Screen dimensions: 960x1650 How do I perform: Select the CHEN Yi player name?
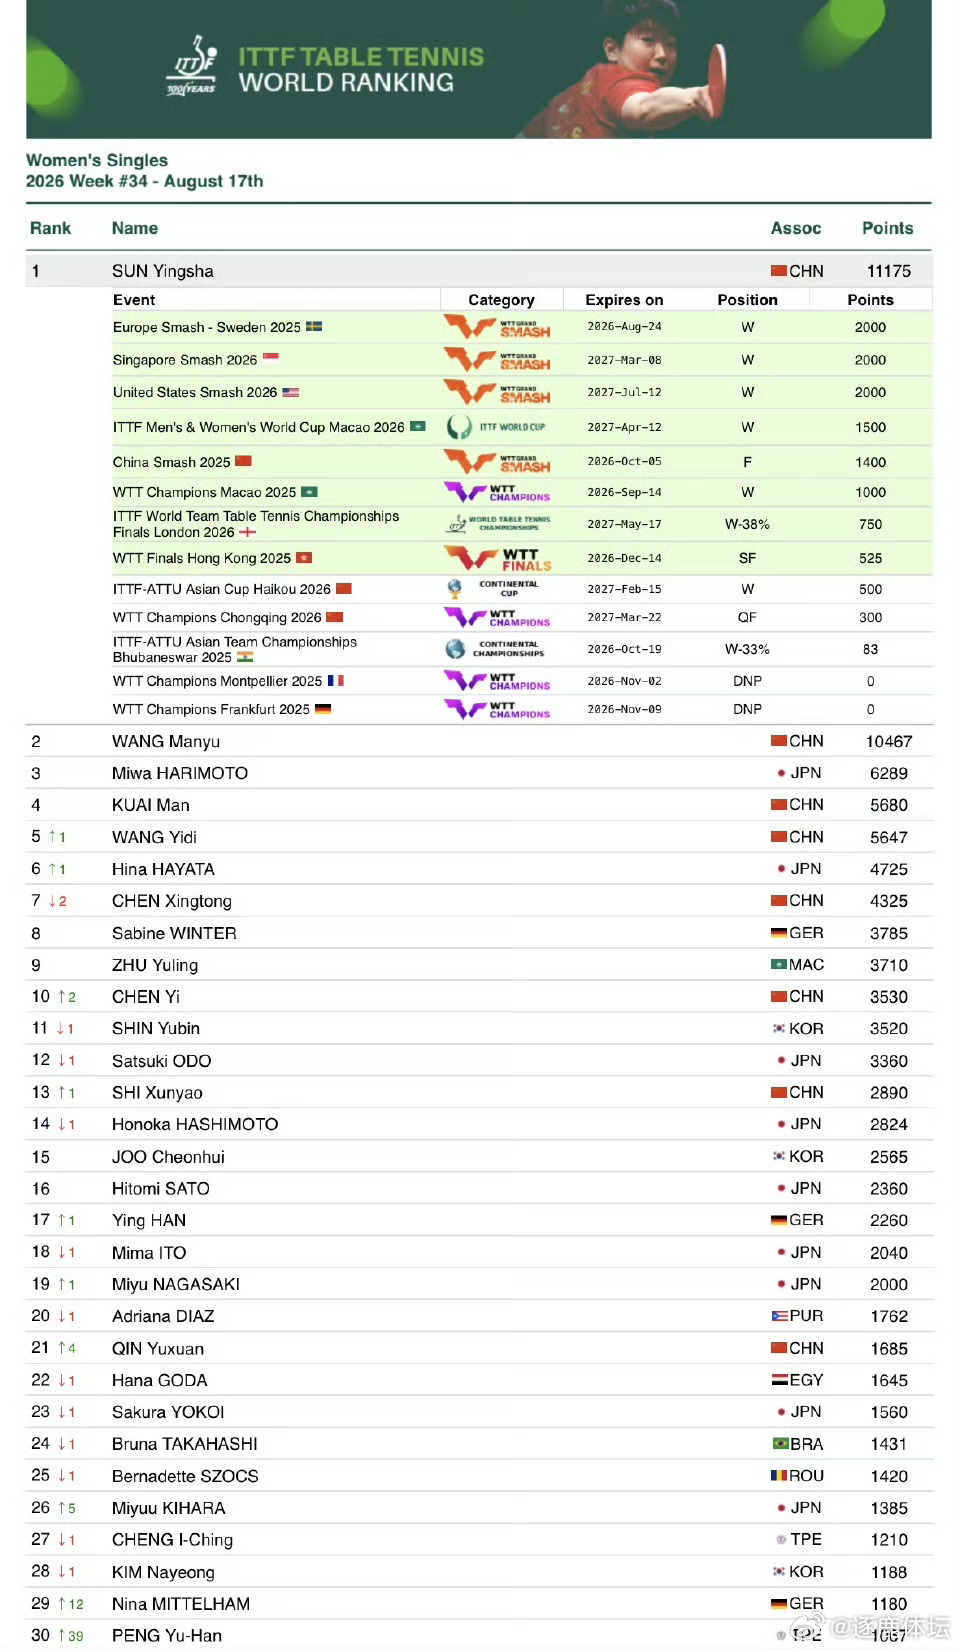(x=146, y=997)
